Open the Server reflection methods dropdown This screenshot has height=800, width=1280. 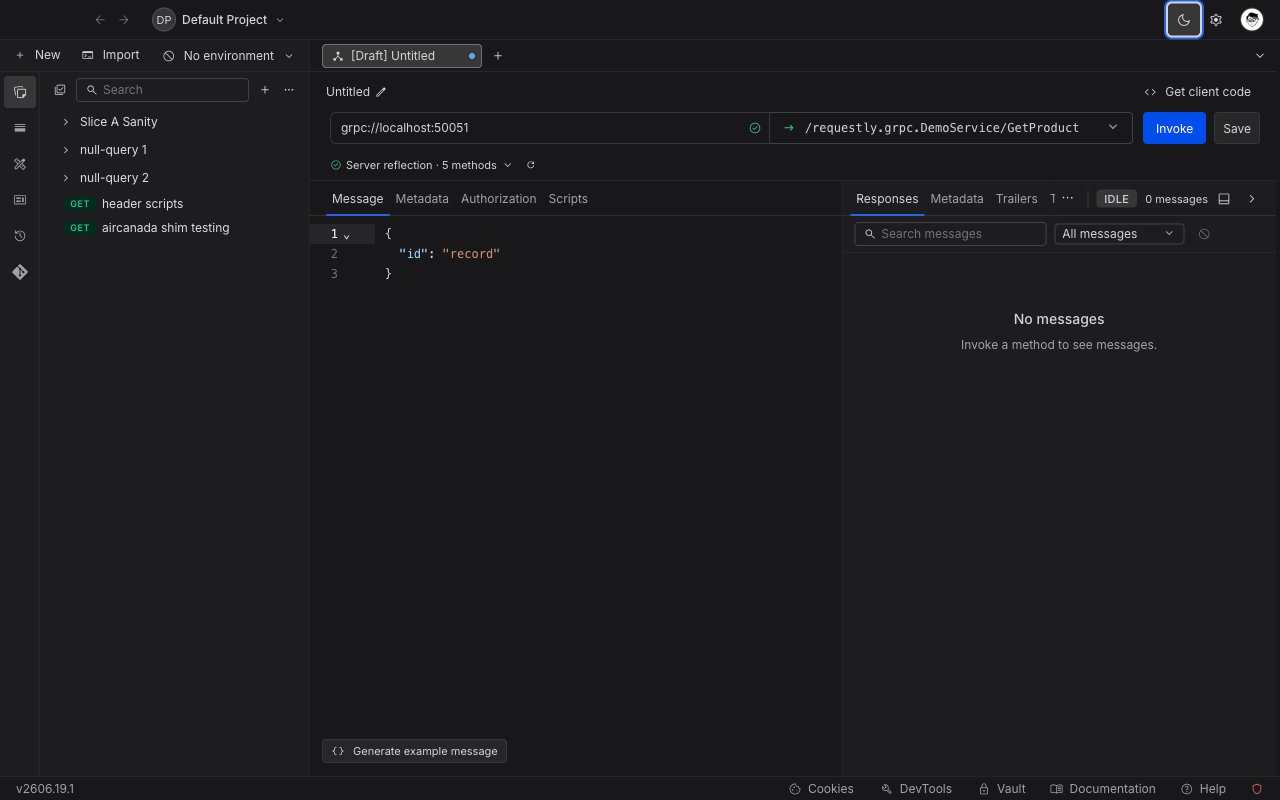421,165
